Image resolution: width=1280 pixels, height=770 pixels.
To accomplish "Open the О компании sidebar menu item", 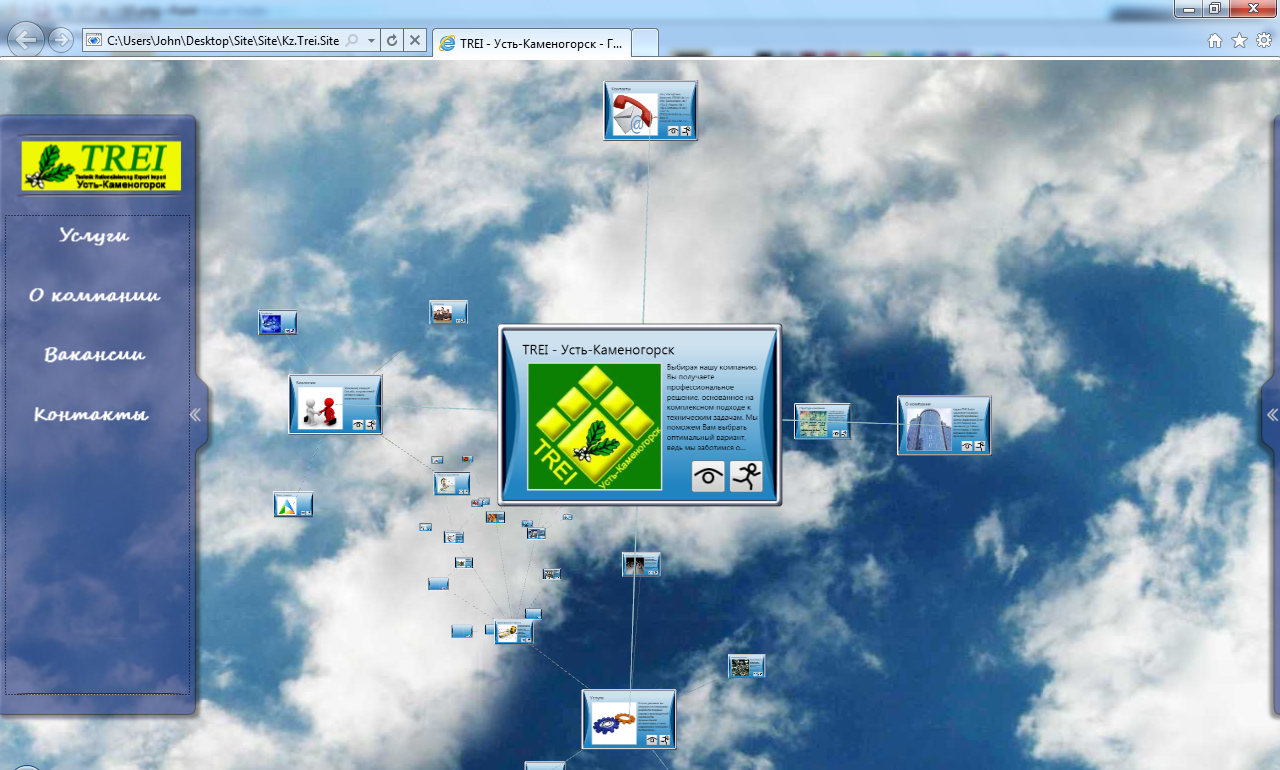I will (x=94, y=295).
